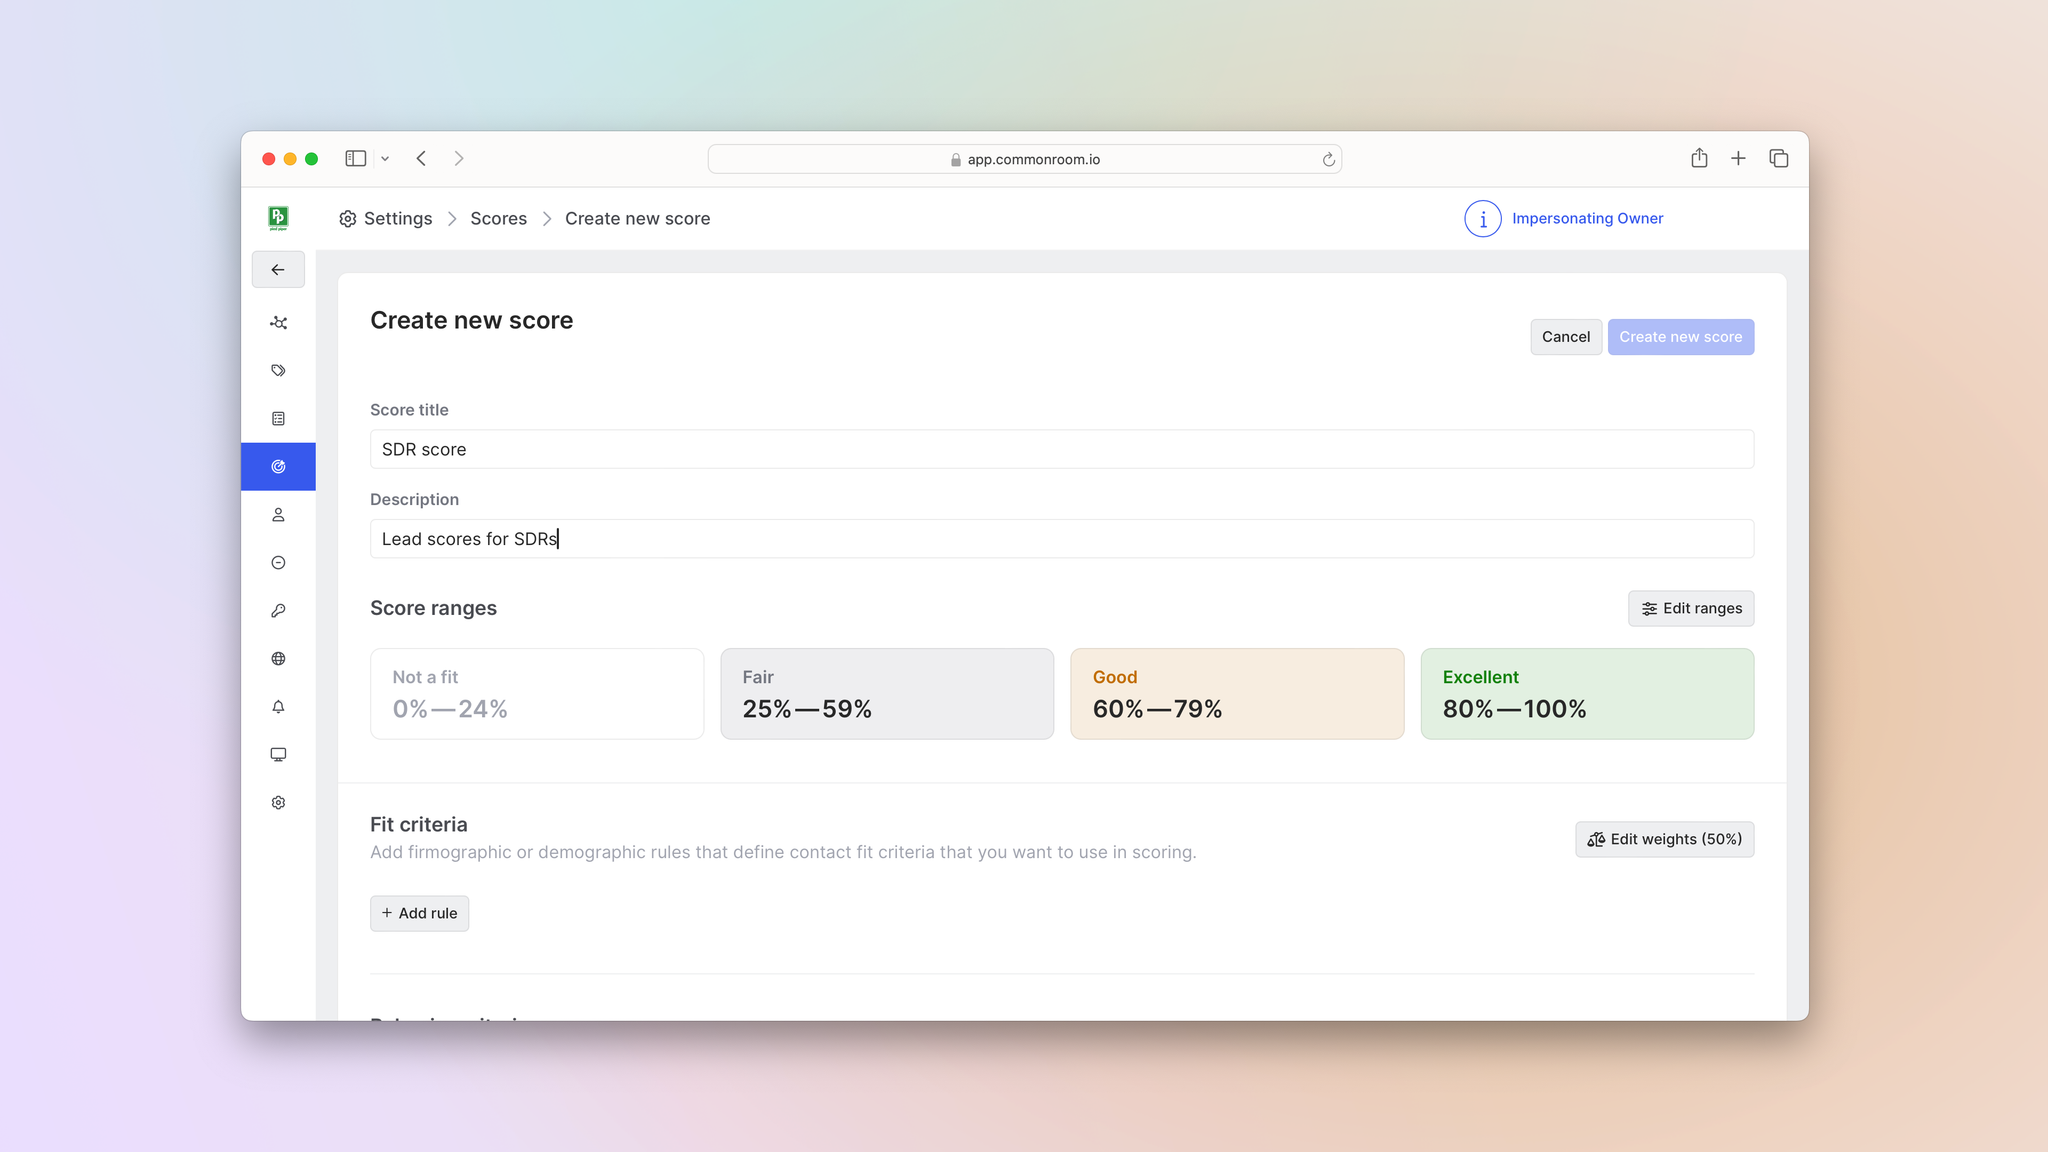Expand the Safari sidebar dropdown chevron
Screen dimensions: 2048x1152
pos(385,159)
